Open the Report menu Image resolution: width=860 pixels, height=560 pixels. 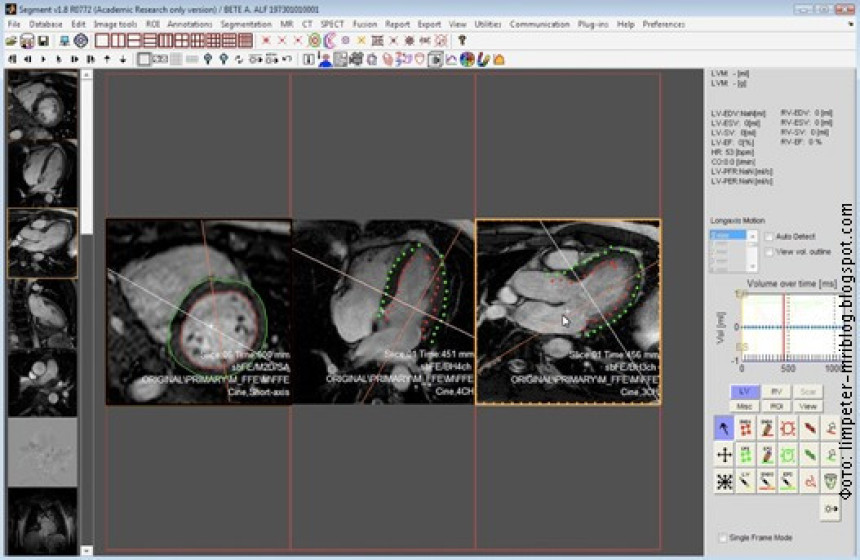click(x=397, y=24)
